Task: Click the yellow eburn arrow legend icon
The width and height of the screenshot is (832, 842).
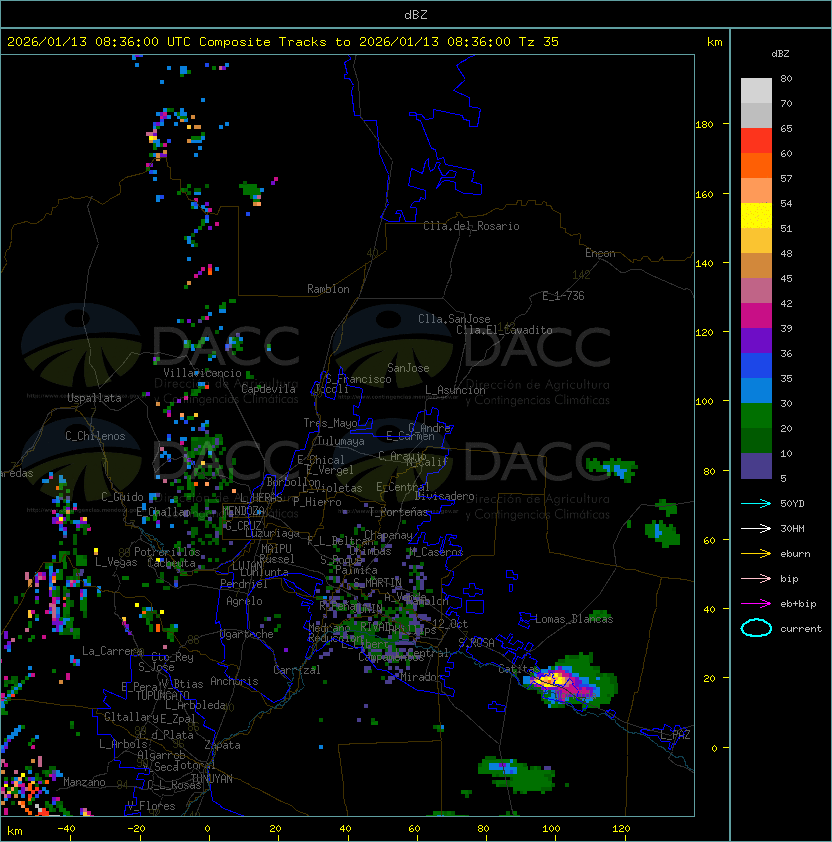Action: (x=756, y=554)
